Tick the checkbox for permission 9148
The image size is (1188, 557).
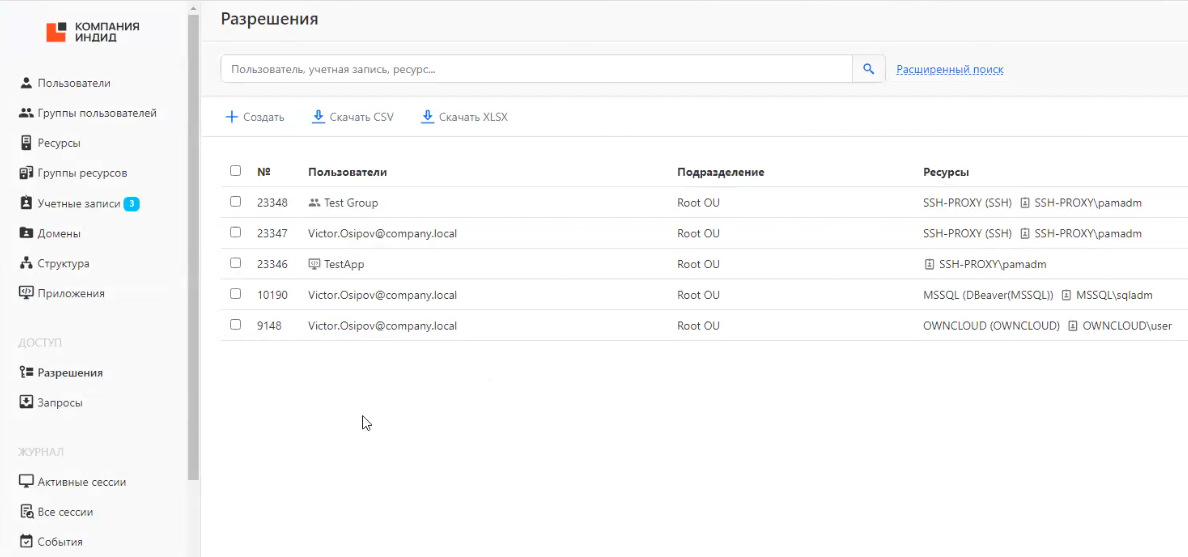[x=236, y=325]
